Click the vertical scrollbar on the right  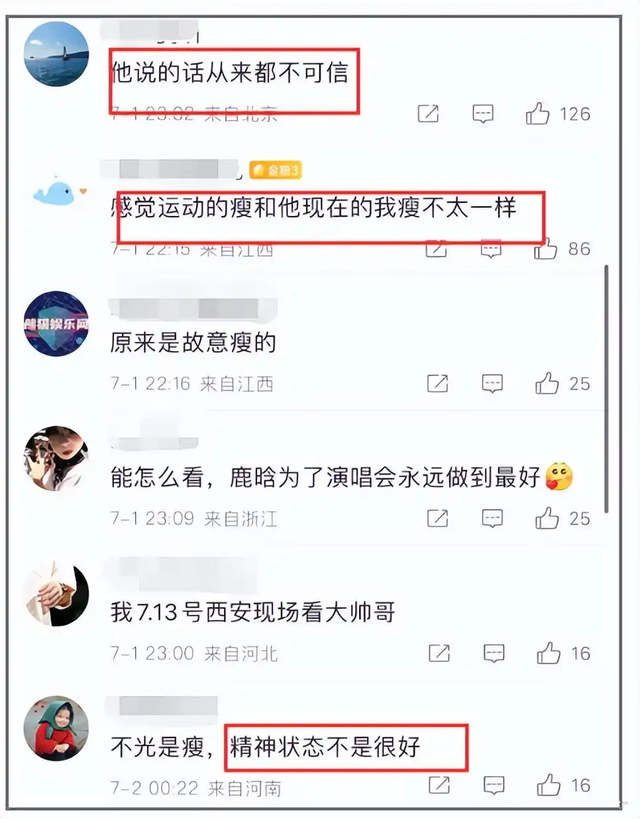[607, 389]
